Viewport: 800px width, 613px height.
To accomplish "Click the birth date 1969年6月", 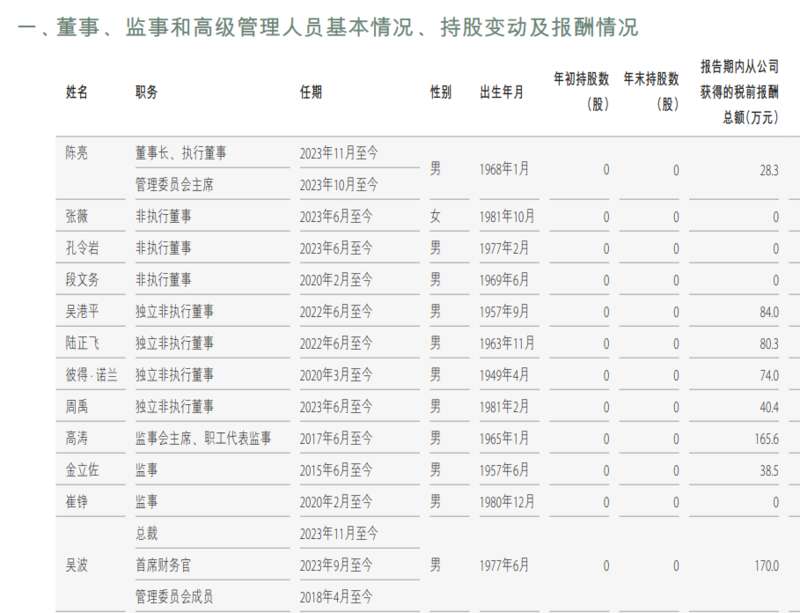I will (x=504, y=280).
